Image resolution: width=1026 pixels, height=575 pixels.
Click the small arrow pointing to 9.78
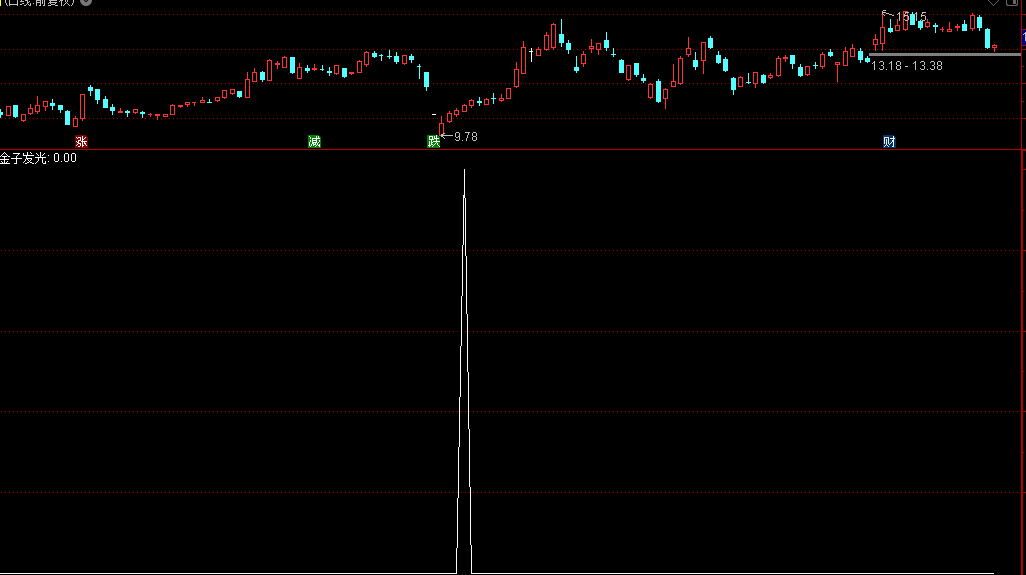(x=446, y=135)
